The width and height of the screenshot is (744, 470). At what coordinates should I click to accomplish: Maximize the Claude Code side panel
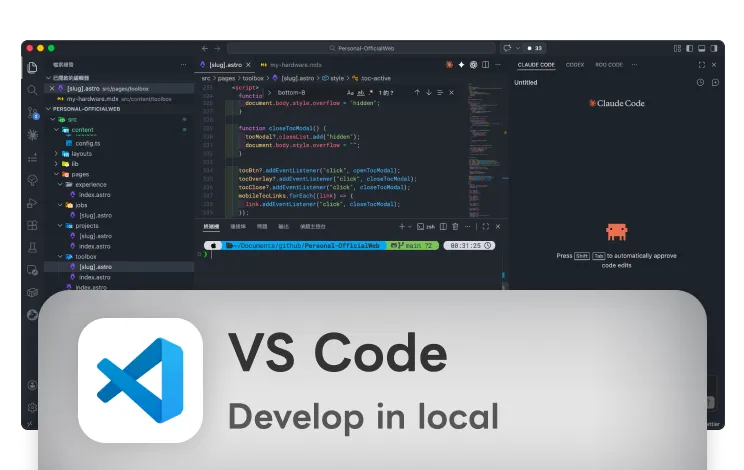[x=702, y=65]
